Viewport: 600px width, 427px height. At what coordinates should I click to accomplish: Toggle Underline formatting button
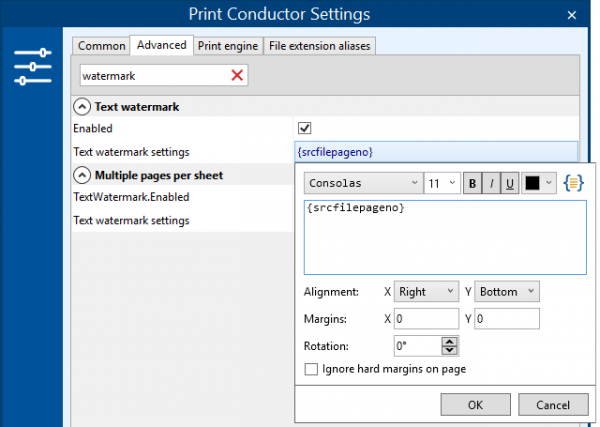(510, 183)
